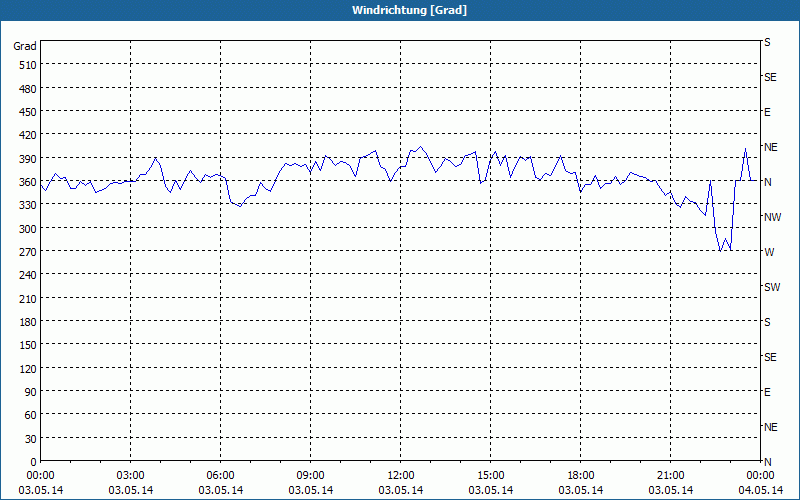800x500 pixels.
Task: Click the 510 value on the y-axis
Action: tap(28, 65)
